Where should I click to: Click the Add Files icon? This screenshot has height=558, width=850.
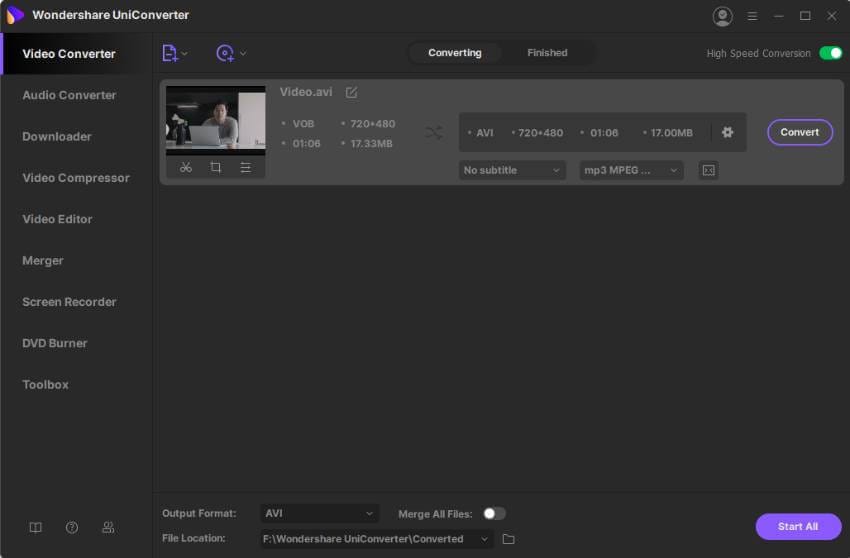pyautogui.click(x=170, y=53)
